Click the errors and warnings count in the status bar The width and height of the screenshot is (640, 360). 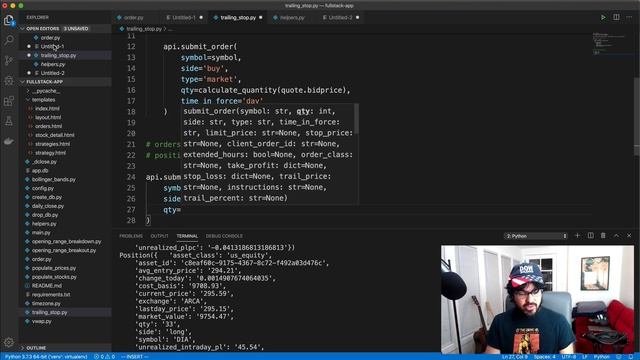104,357
